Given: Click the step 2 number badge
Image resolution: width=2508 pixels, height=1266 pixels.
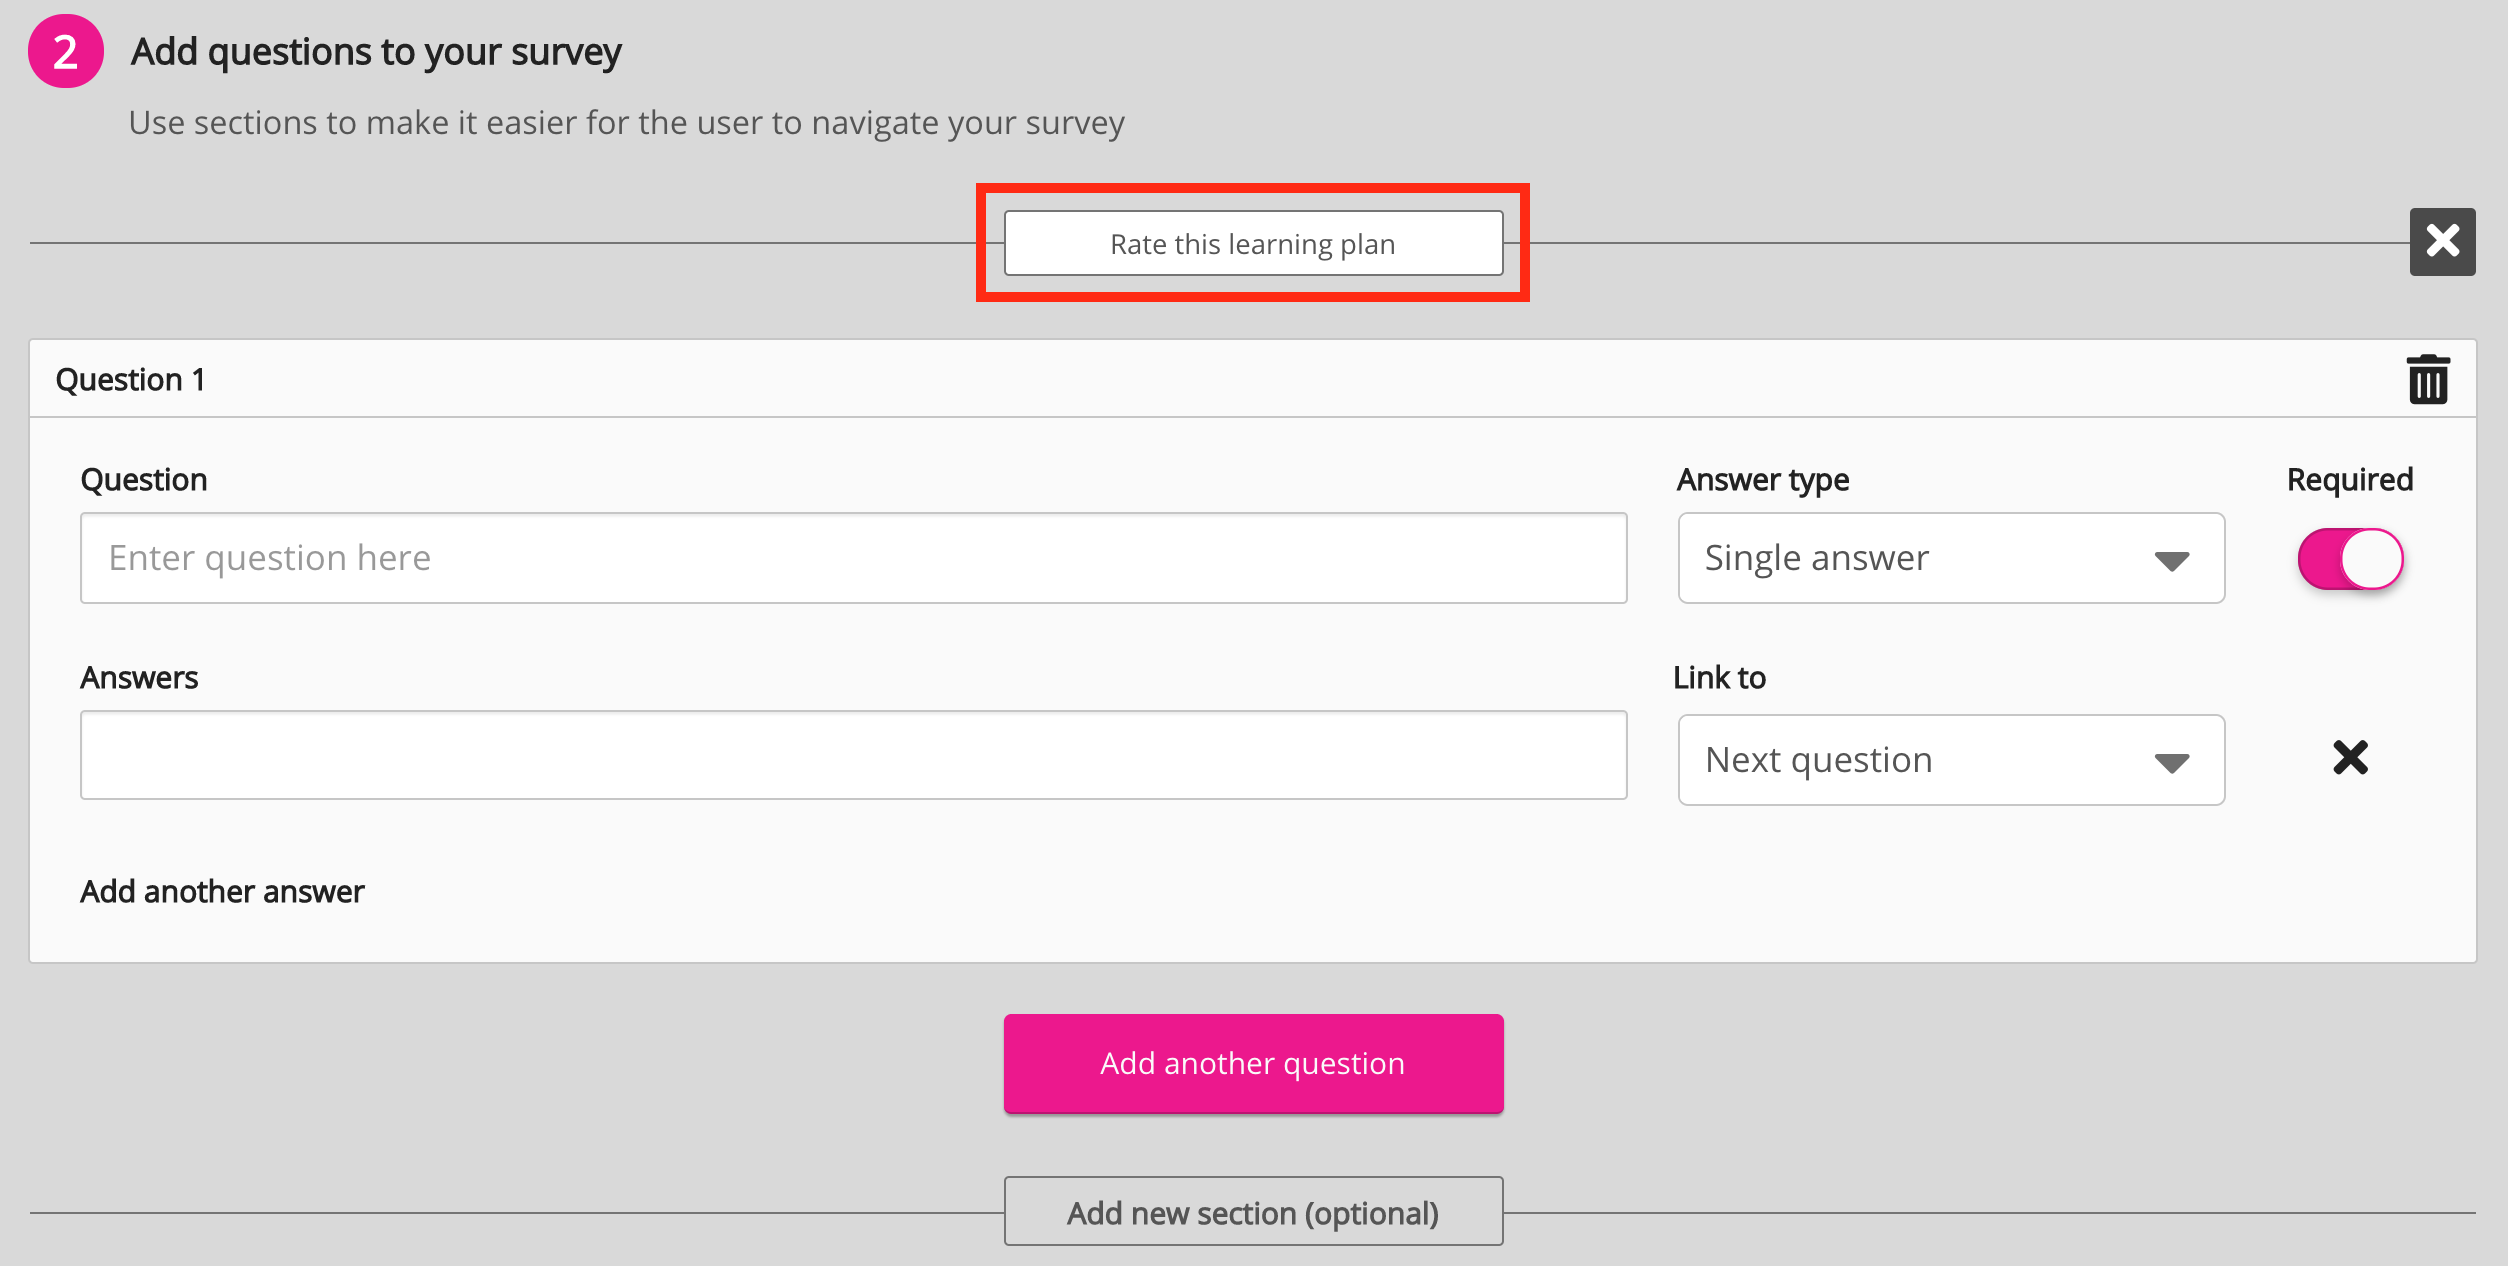Looking at the screenshot, I should pyautogui.click(x=65, y=52).
